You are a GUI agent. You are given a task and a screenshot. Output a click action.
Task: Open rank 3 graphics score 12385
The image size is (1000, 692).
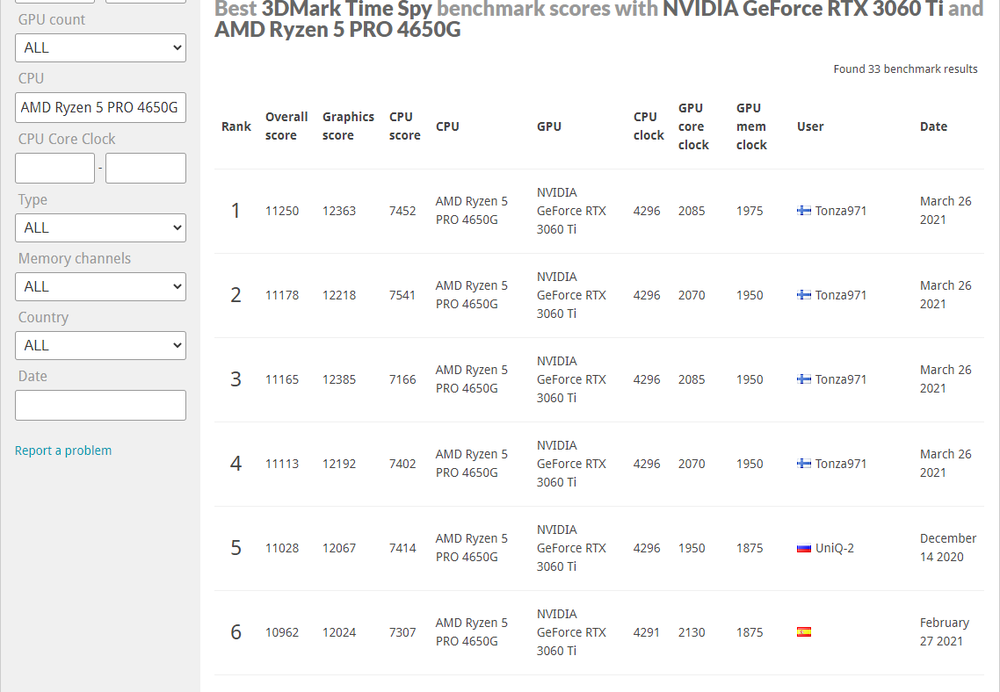pyautogui.click(x=340, y=379)
